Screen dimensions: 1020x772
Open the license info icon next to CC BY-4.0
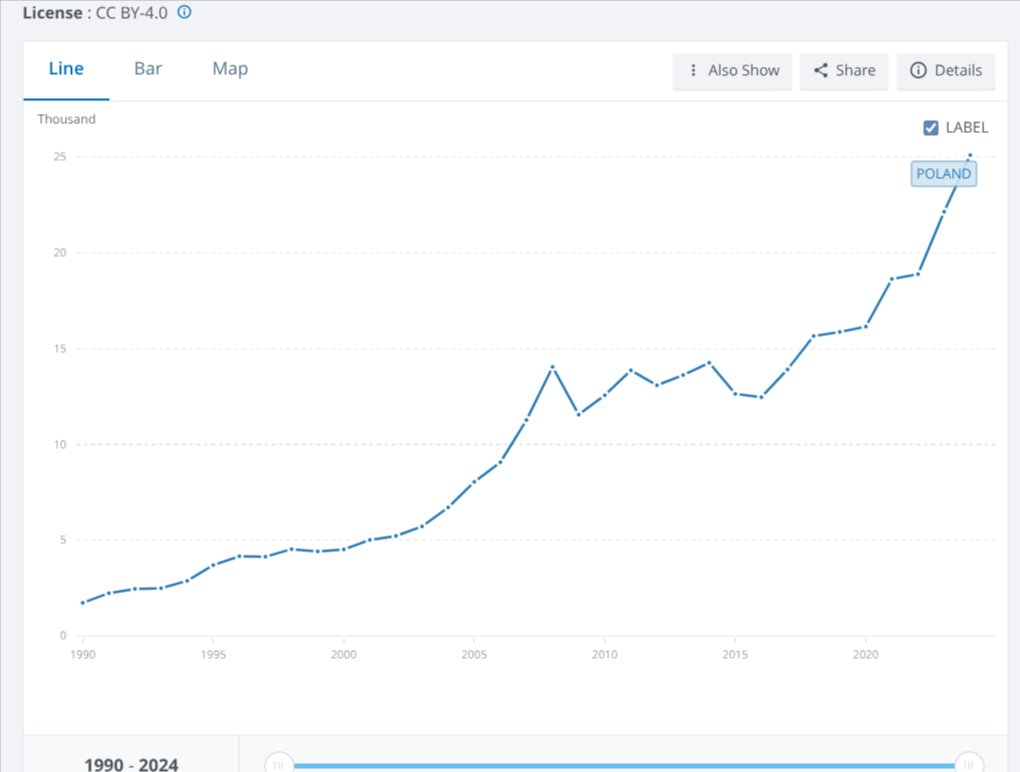point(185,12)
